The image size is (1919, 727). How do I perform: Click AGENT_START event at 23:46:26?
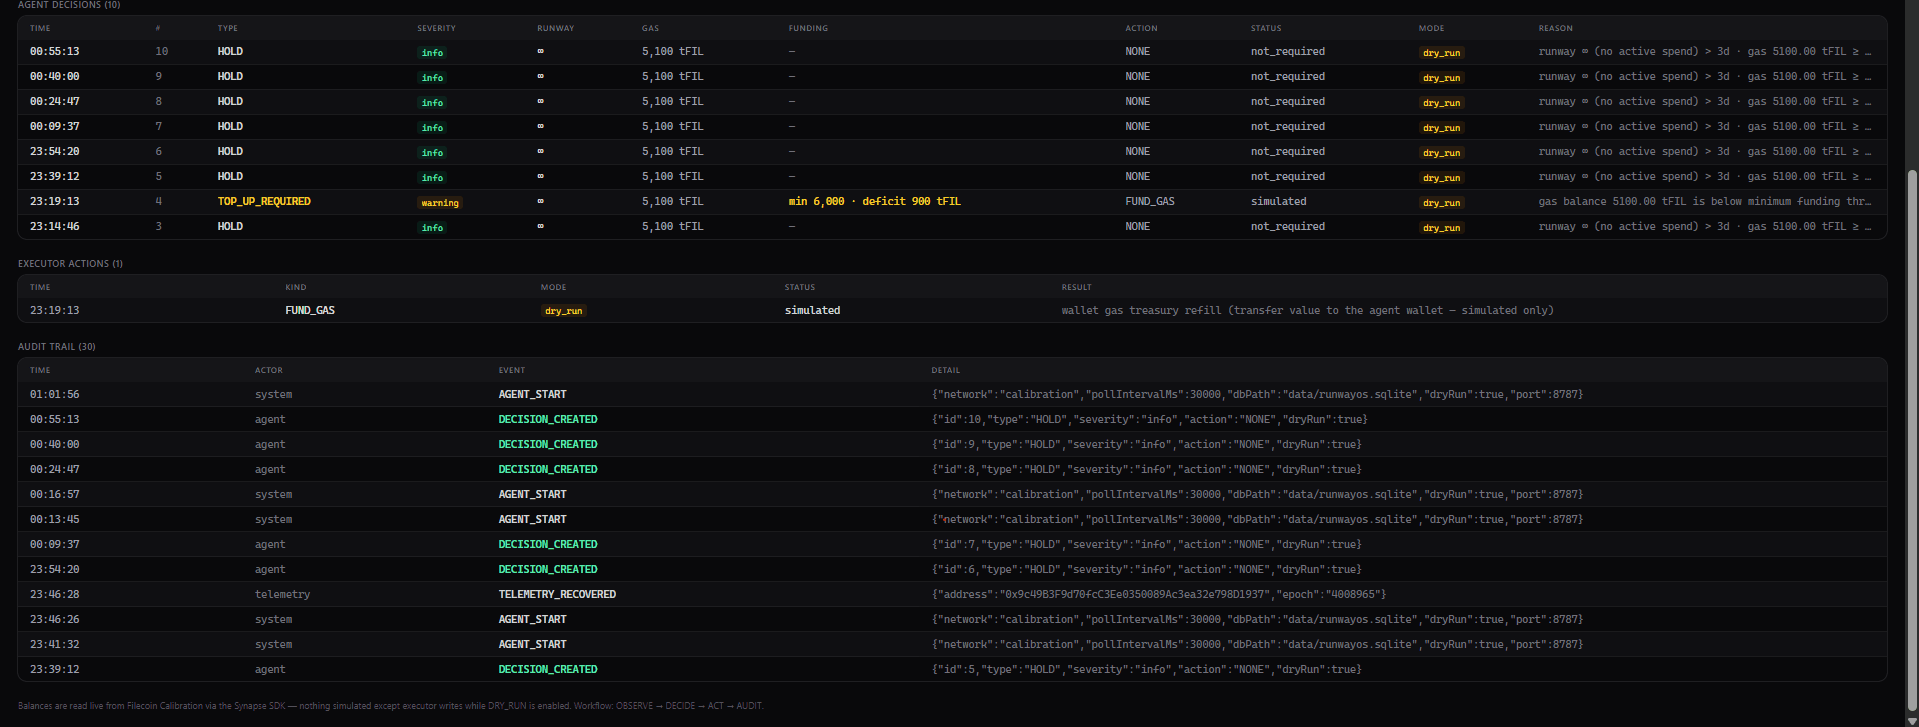pyautogui.click(x=532, y=619)
